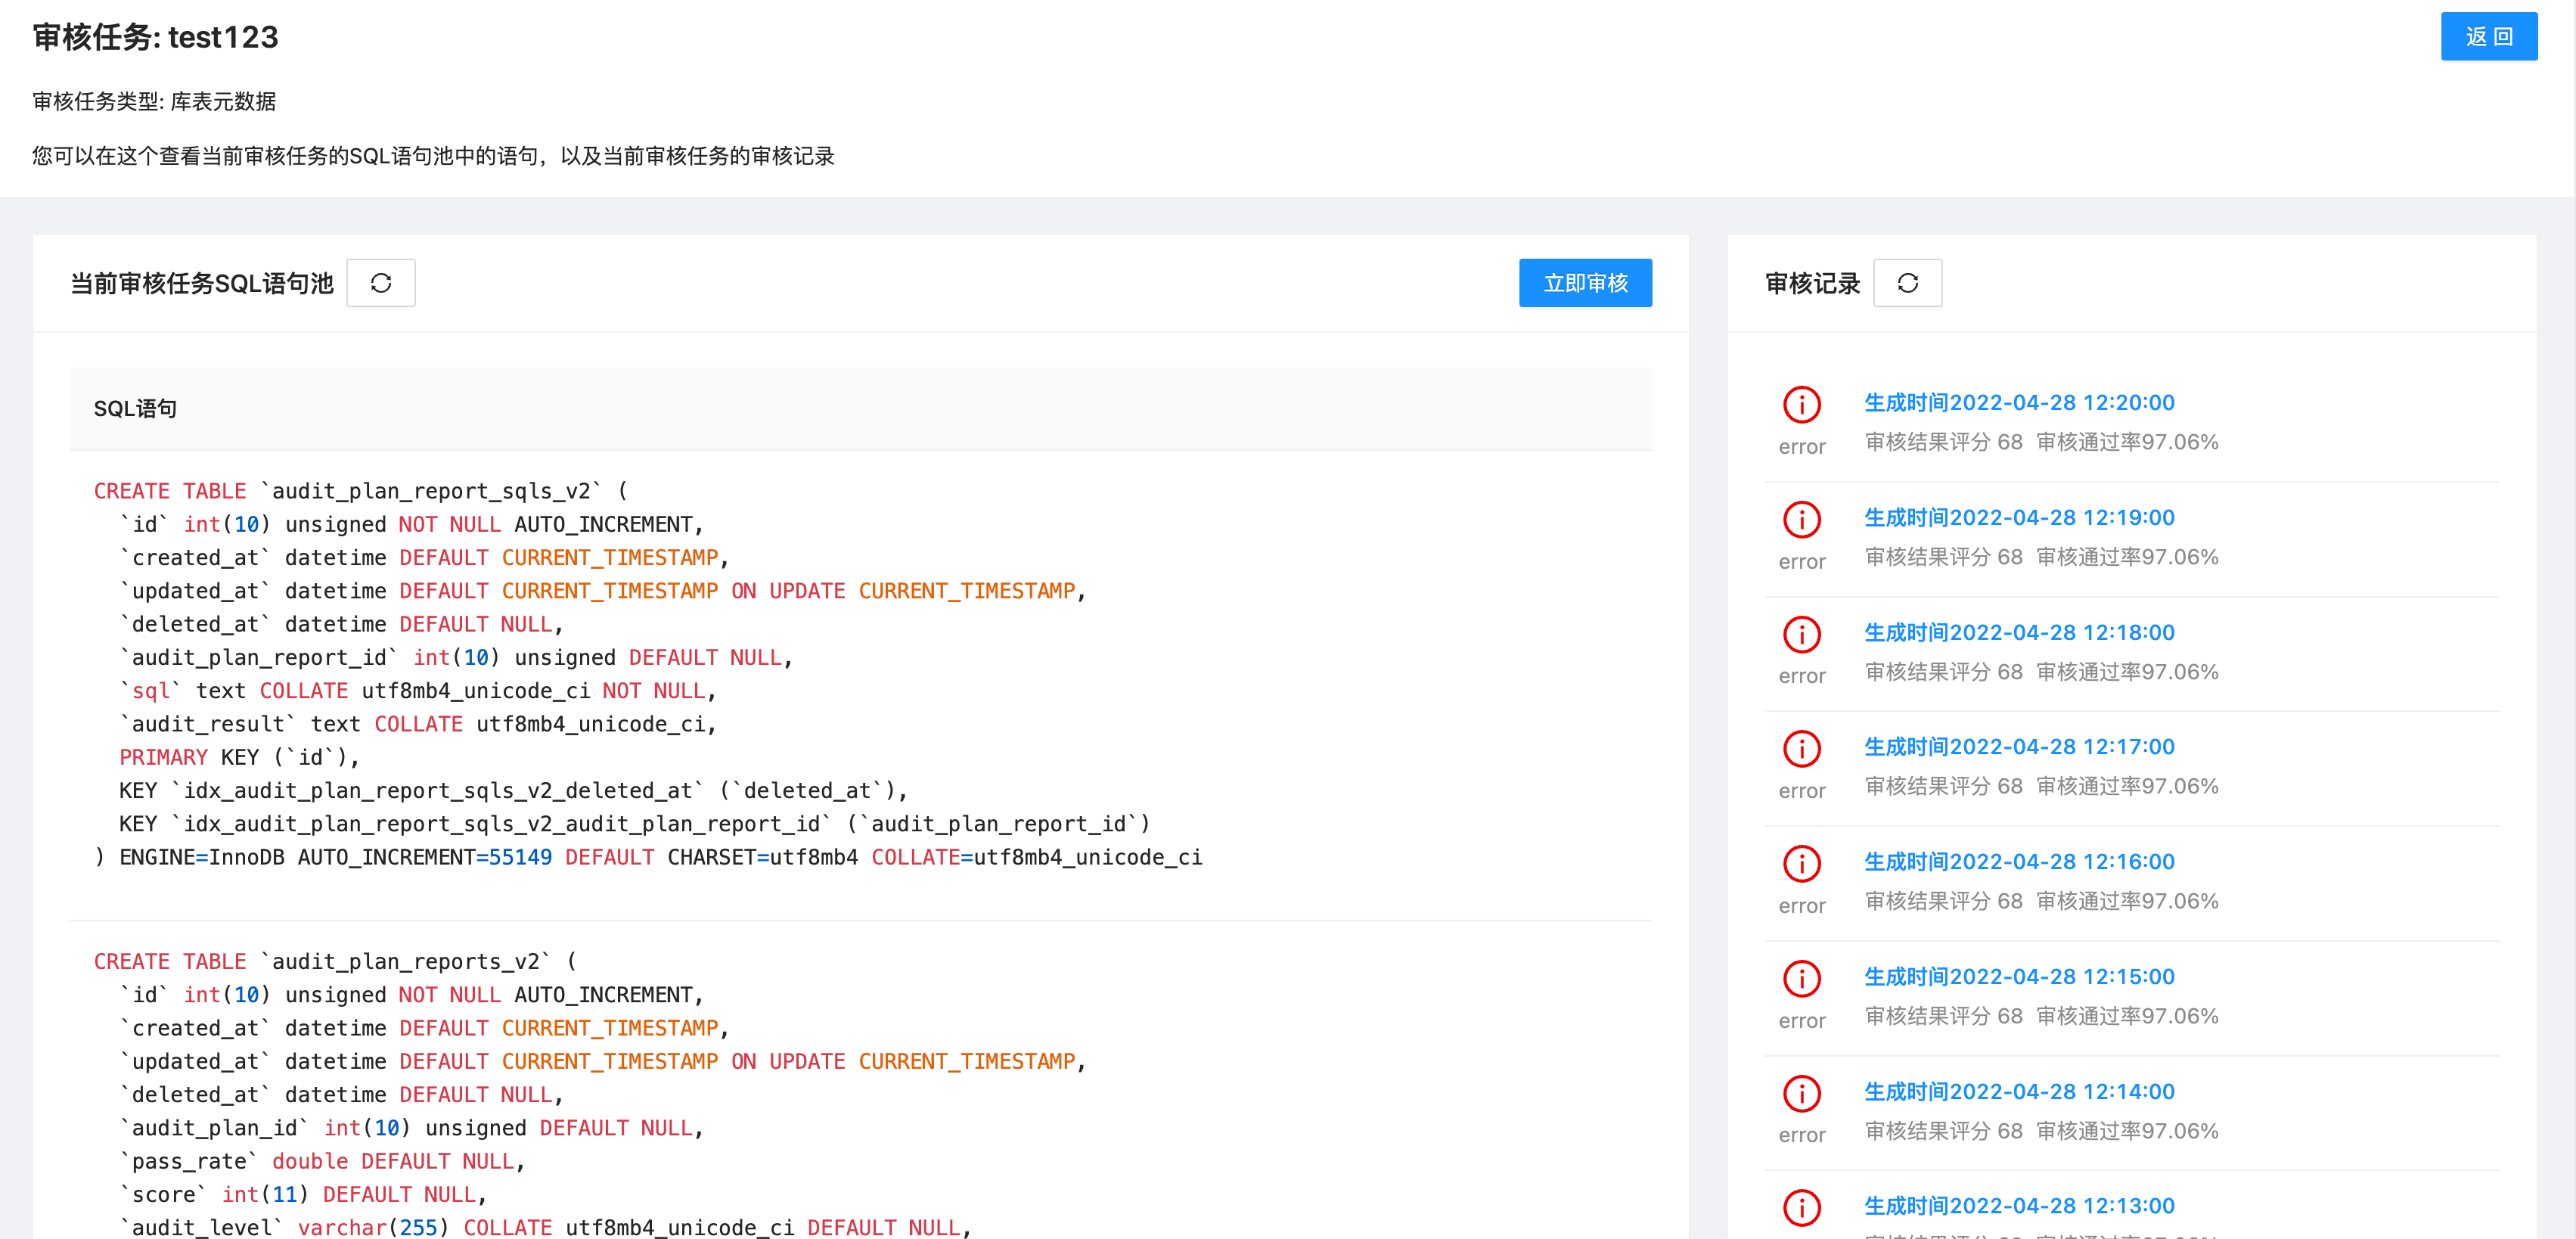Click the 返回 return button
2576x1239 pixels.
[2489, 36]
